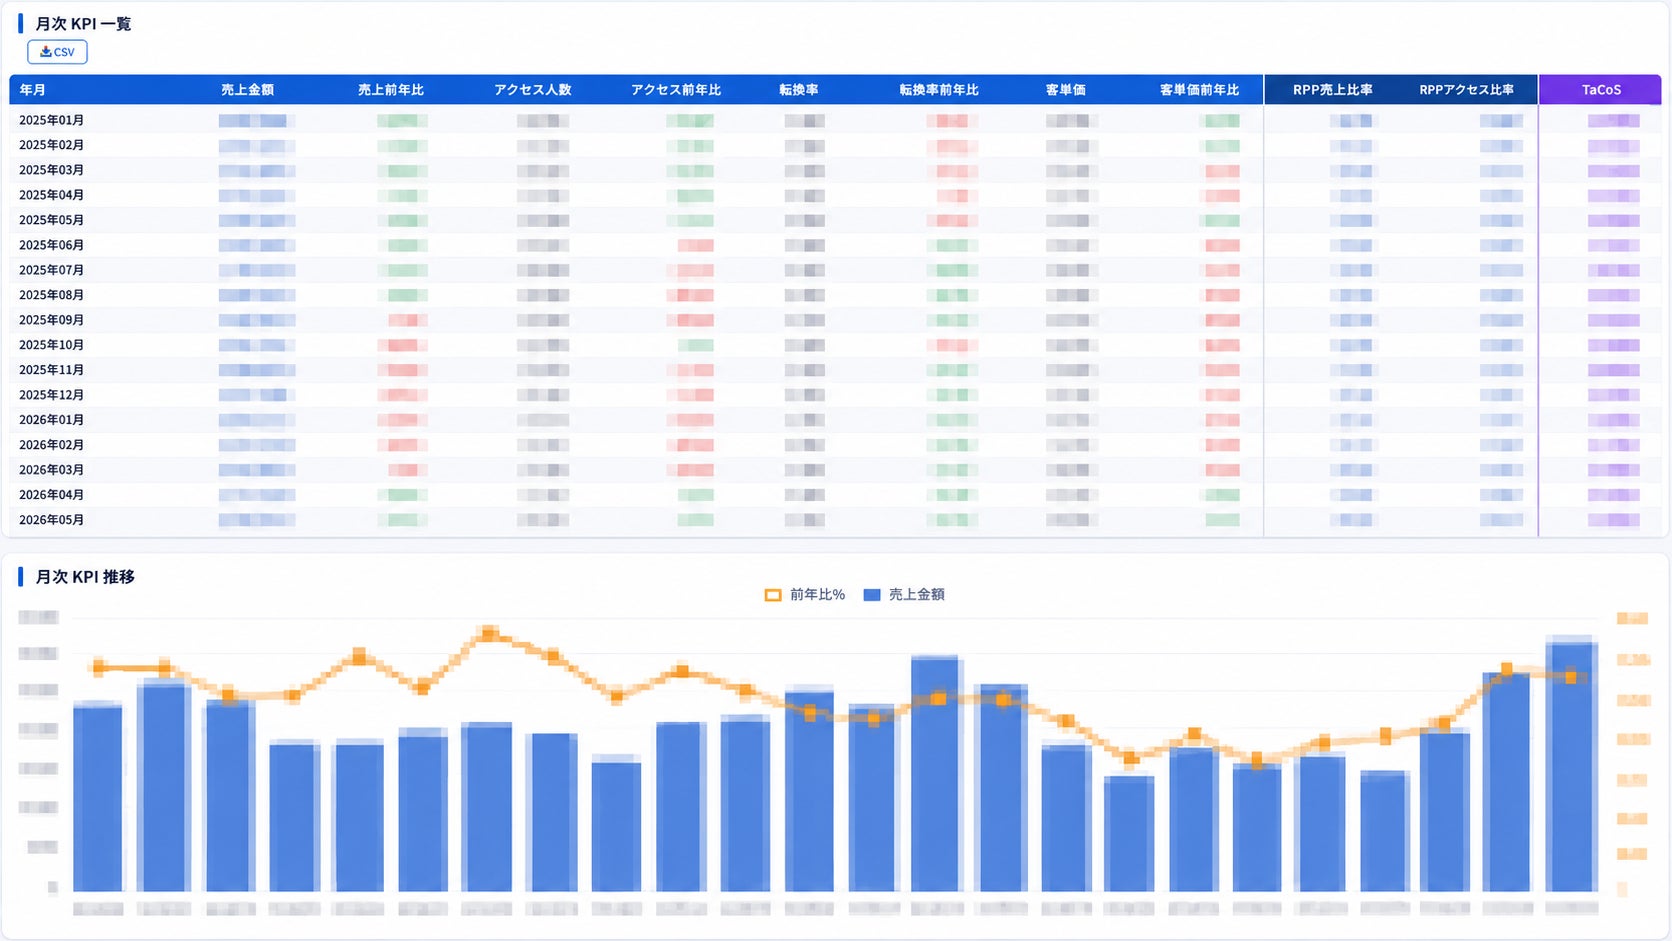Select the 2026年04月 row
Screen dimensions: 1672x941
(x=835, y=495)
